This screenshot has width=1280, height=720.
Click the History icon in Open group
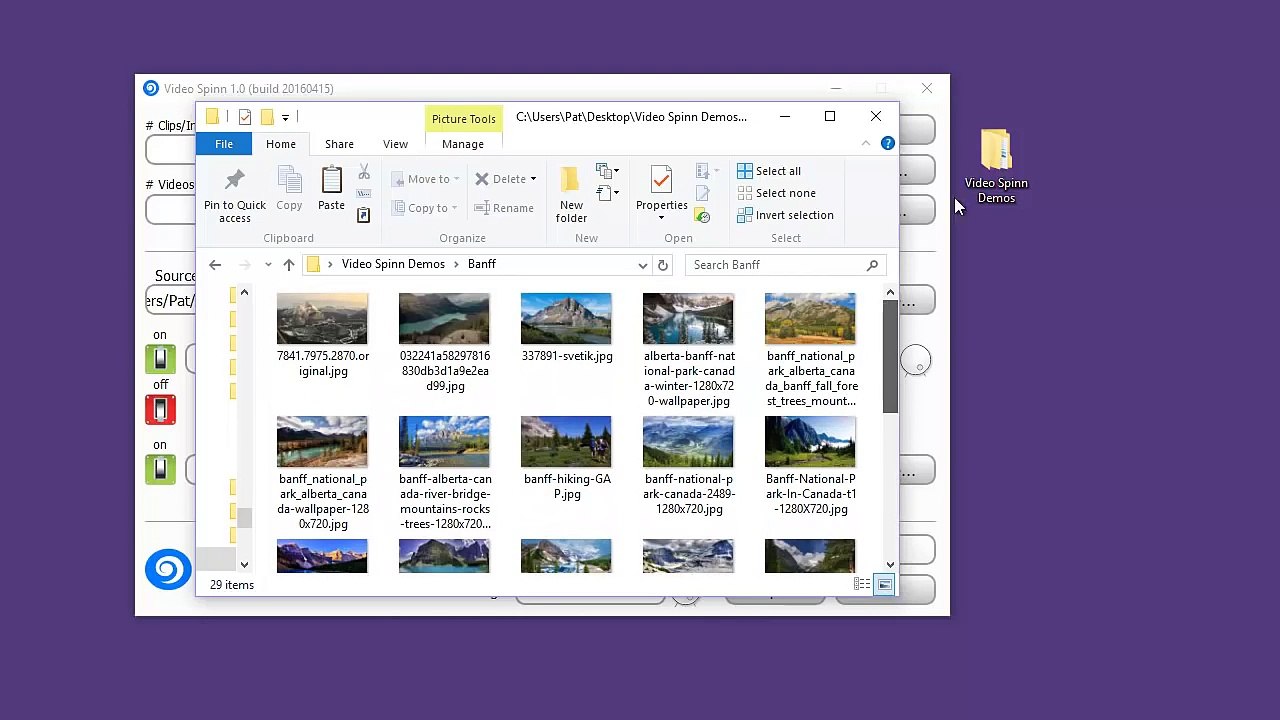(702, 215)
